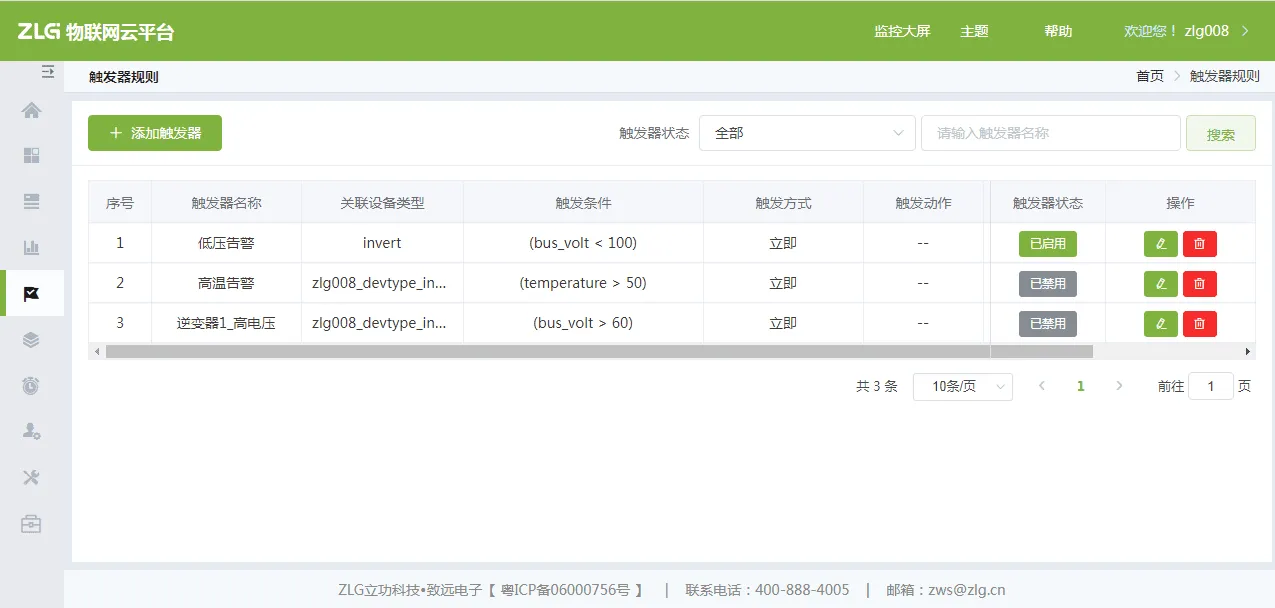Open the alarm clock sidebar icon
The image size is (1275, 608).
(x=31, y=386)
